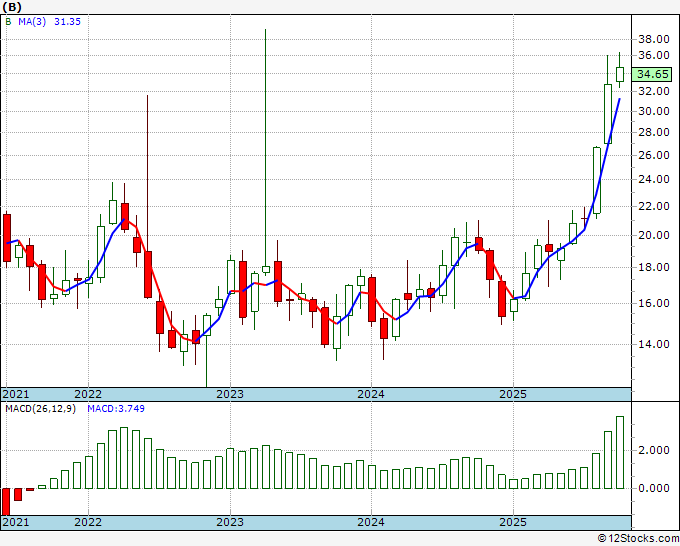Image resolution: width=680 pixels, height=546 pixels.
Task: Open the 12Stocks.com watermark link
Action: point(637,538)
